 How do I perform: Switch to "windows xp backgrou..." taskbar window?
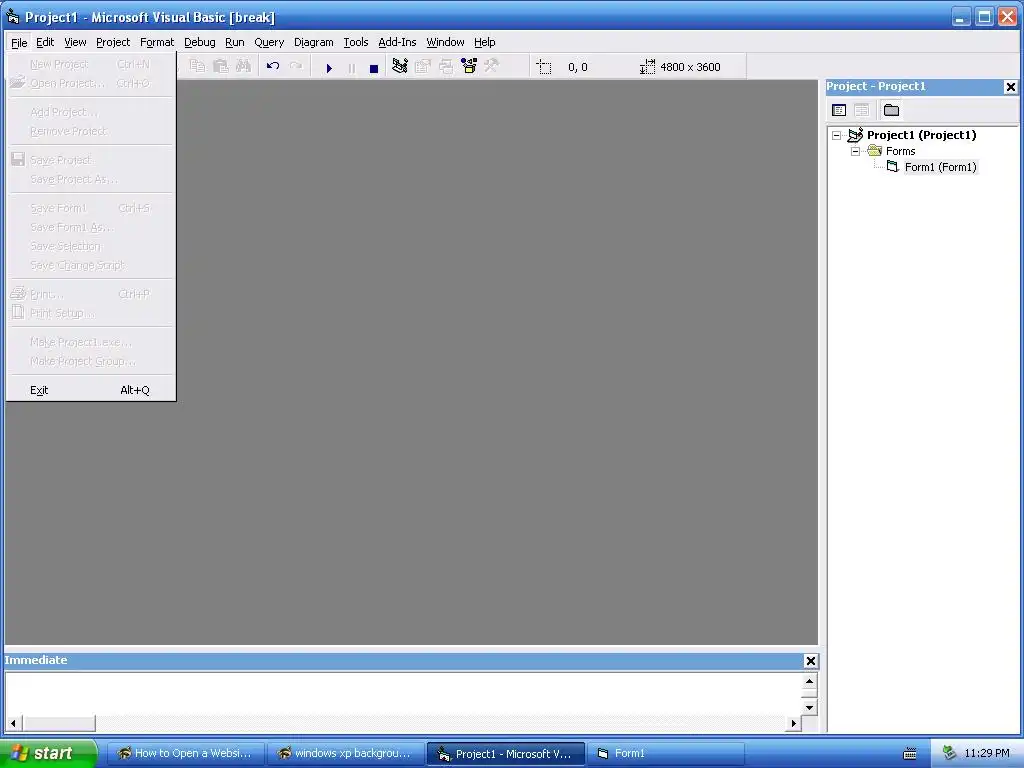345,754
